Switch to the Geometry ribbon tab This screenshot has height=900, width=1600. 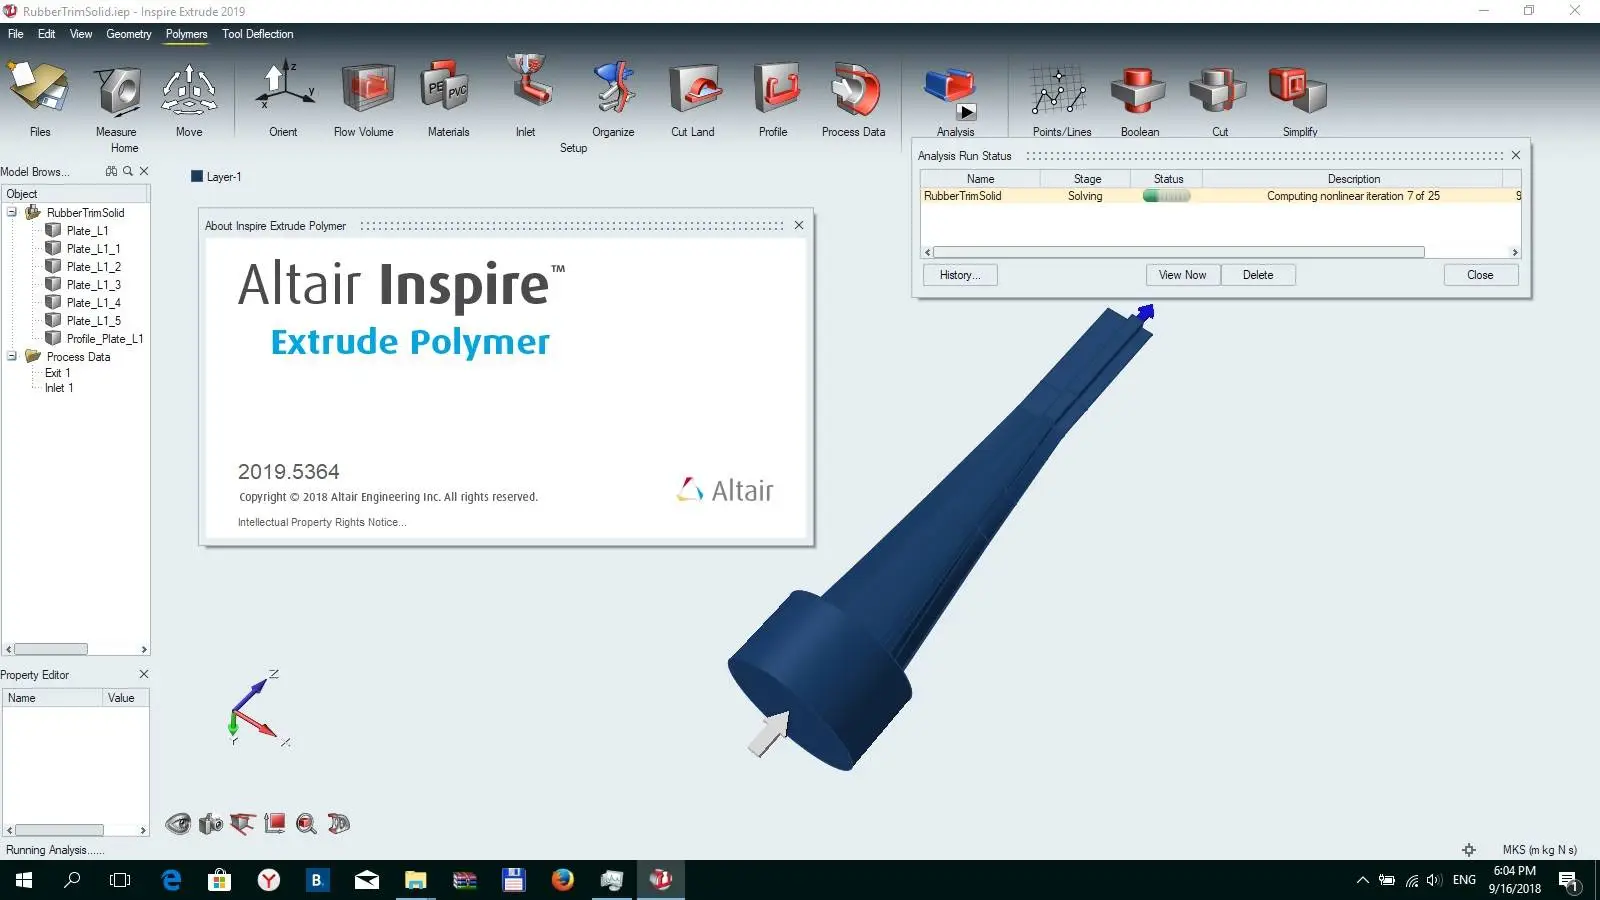point(129,34)
